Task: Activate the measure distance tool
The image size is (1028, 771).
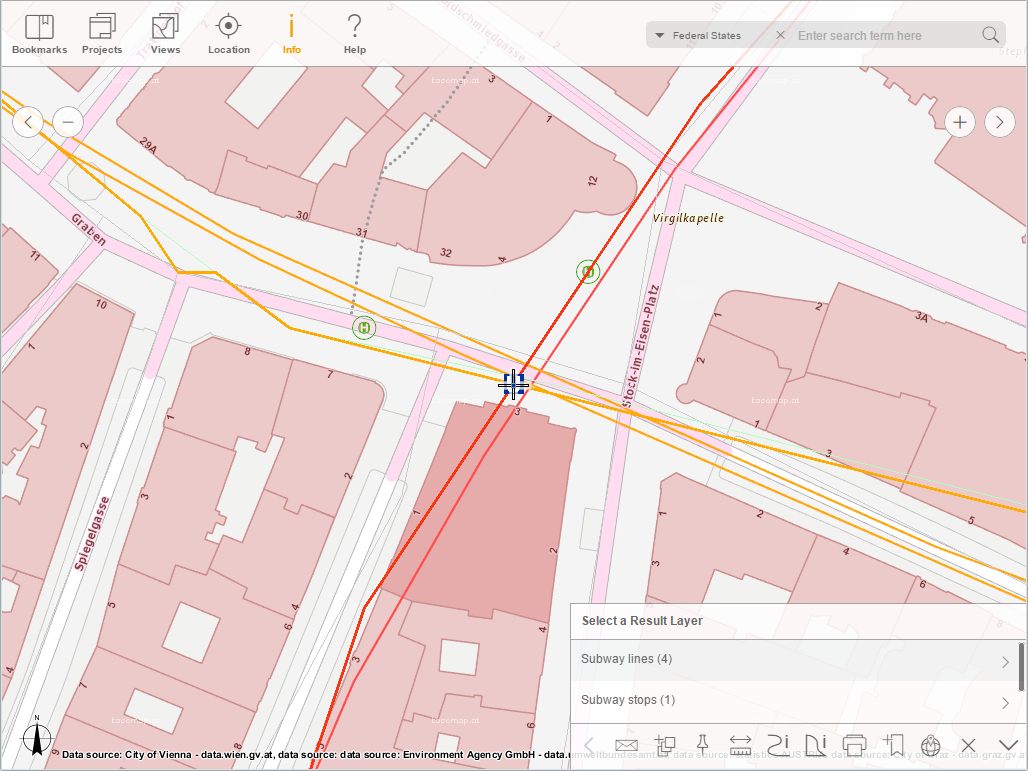Action: click(740, 745)
